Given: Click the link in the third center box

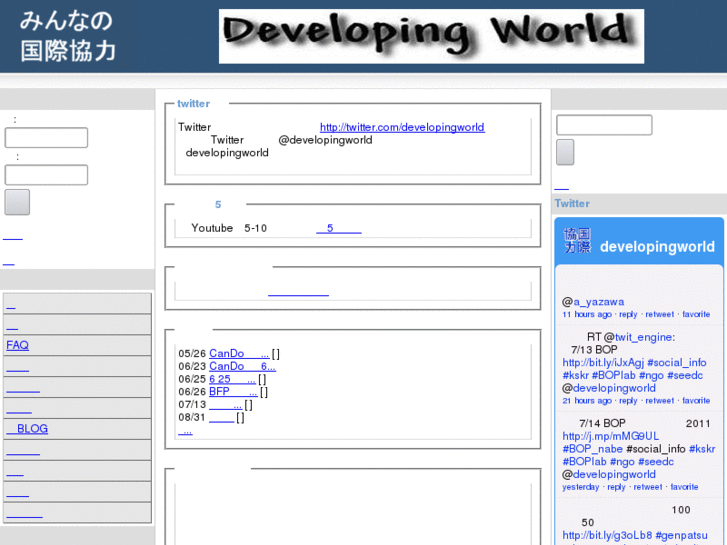Looking at the screenshot, I should [x=298, y=292].
